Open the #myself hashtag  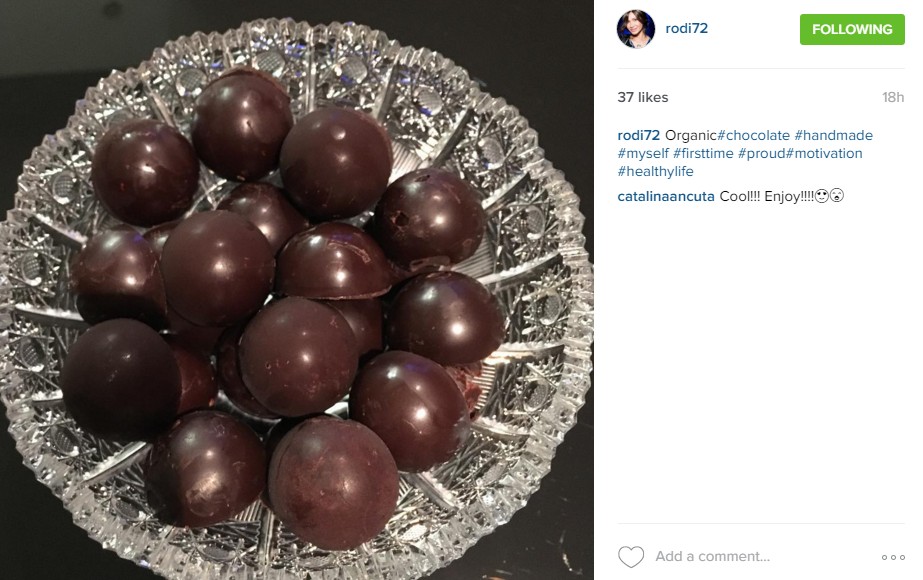pyautogui.click(x=643, y=154)
